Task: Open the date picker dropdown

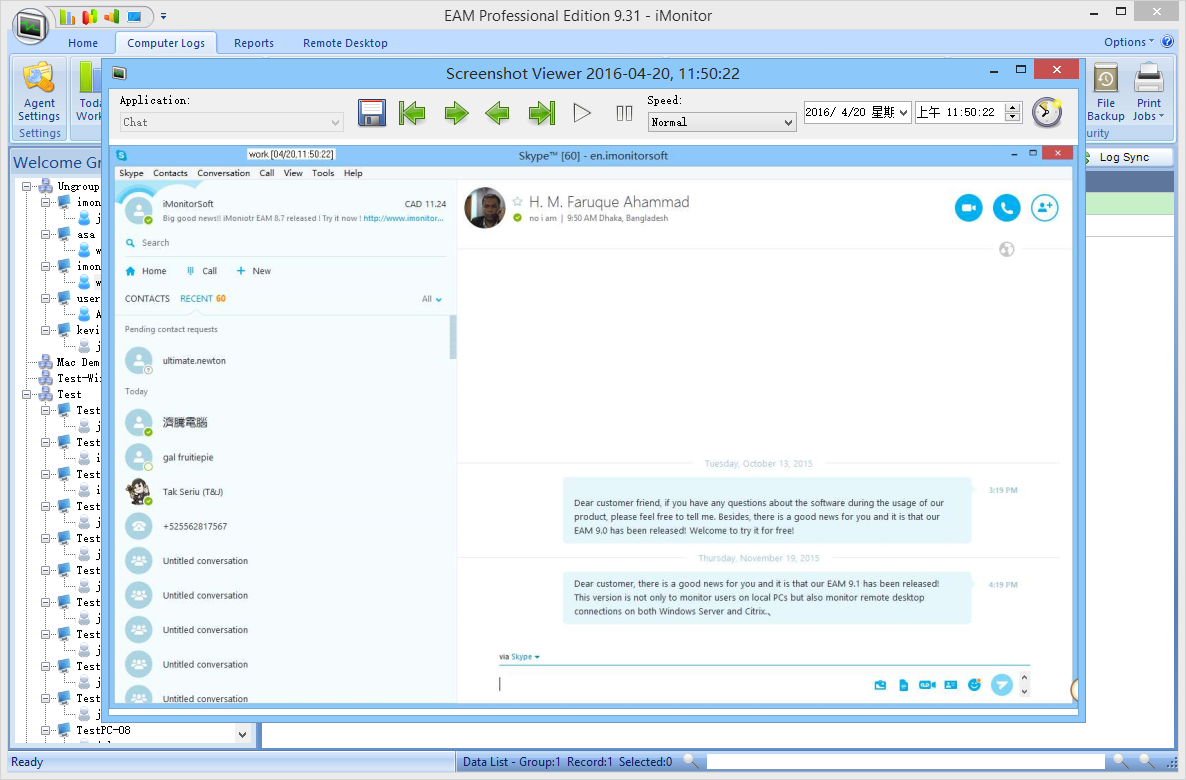Action: click(904, 113)
